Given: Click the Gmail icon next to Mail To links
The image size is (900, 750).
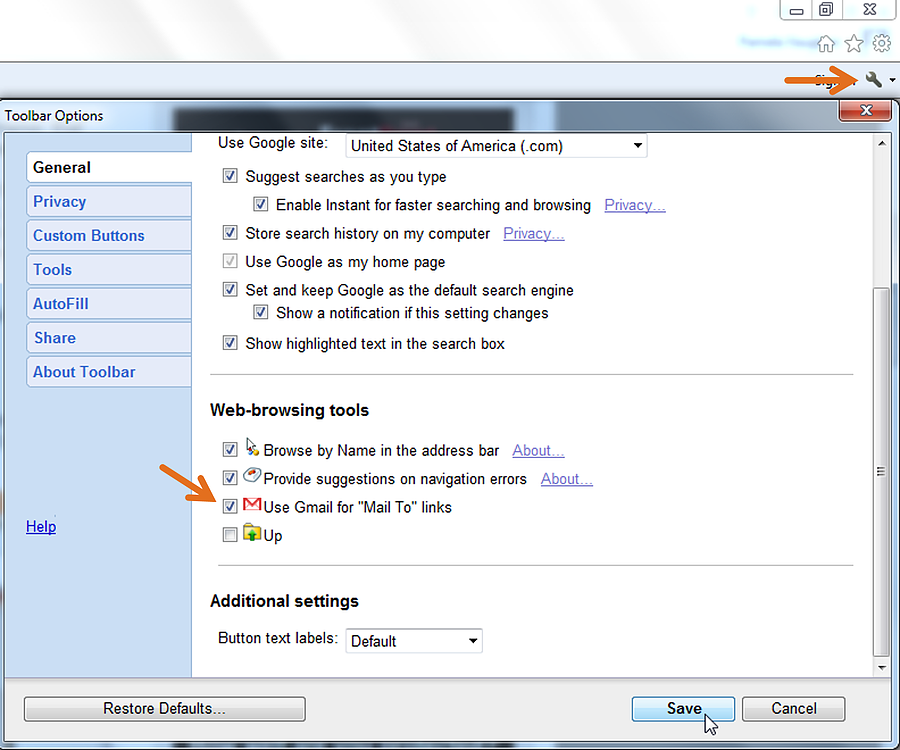Looking at the screenshot, I should coord(251,505).
